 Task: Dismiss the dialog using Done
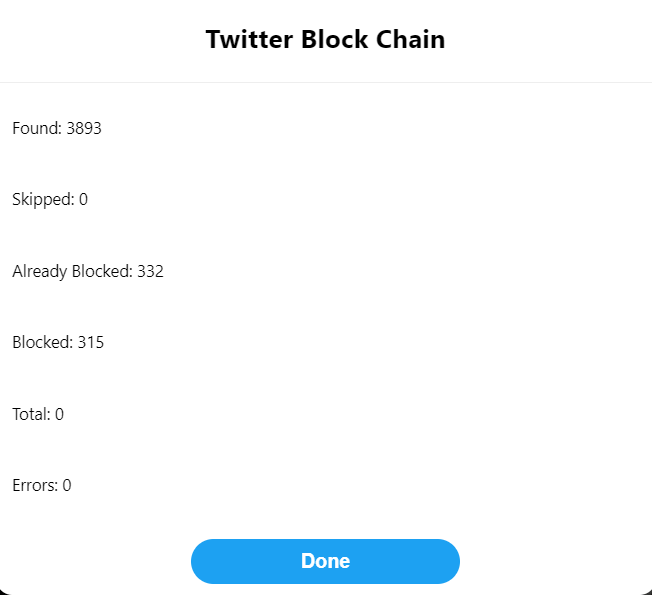click(325, 561)
